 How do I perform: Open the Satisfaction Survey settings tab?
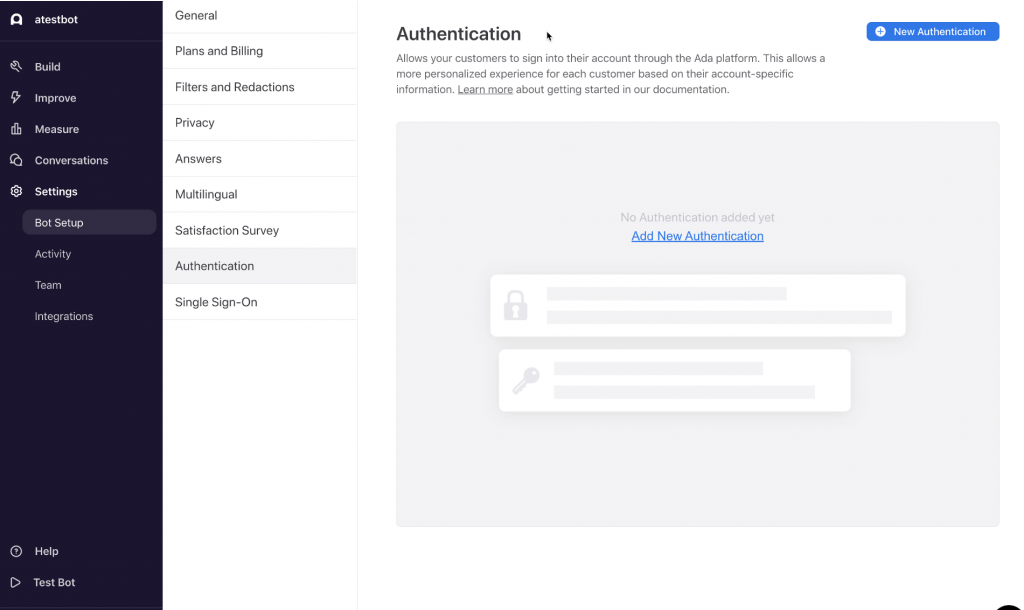point(260,230)
